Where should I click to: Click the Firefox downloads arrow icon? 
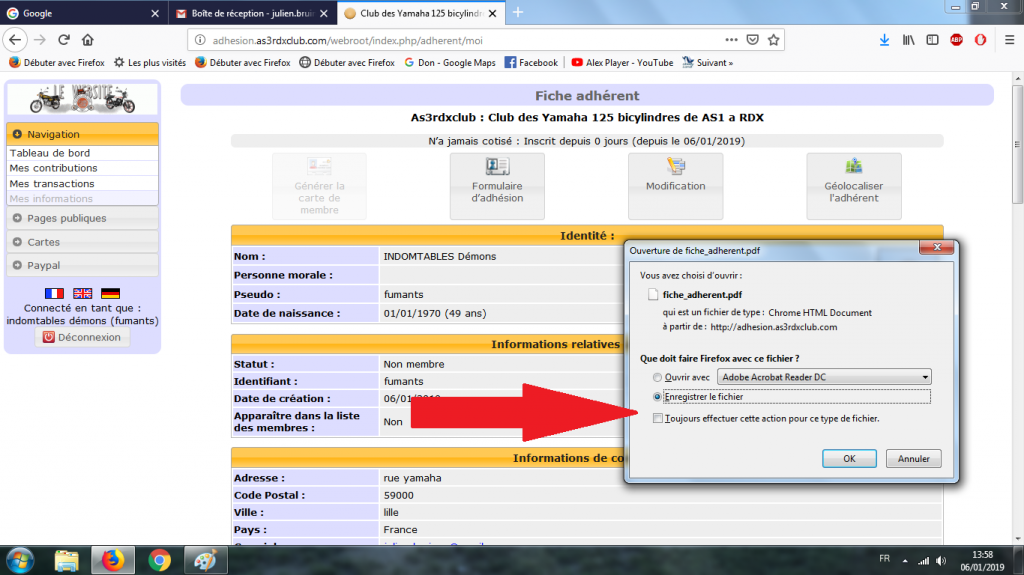click(884, 40)
